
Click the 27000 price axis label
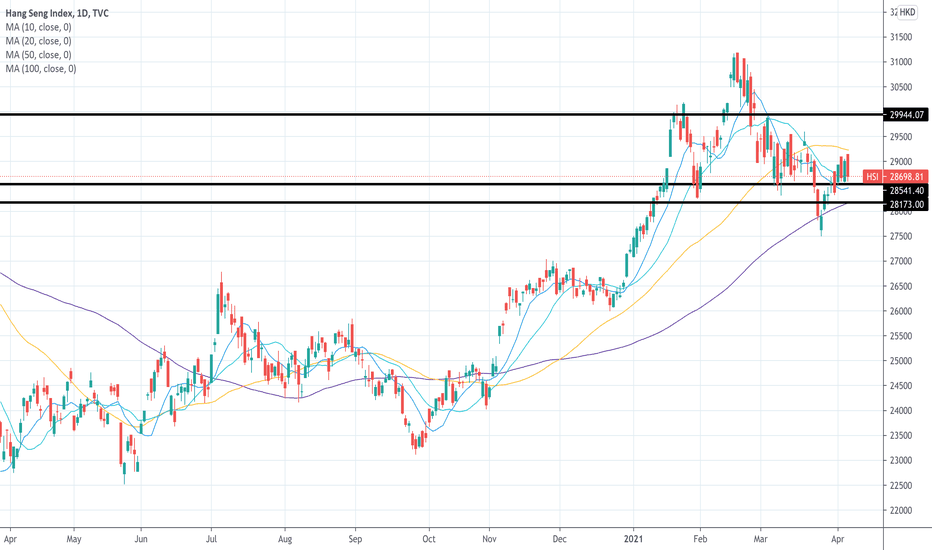tap(900, 262)
